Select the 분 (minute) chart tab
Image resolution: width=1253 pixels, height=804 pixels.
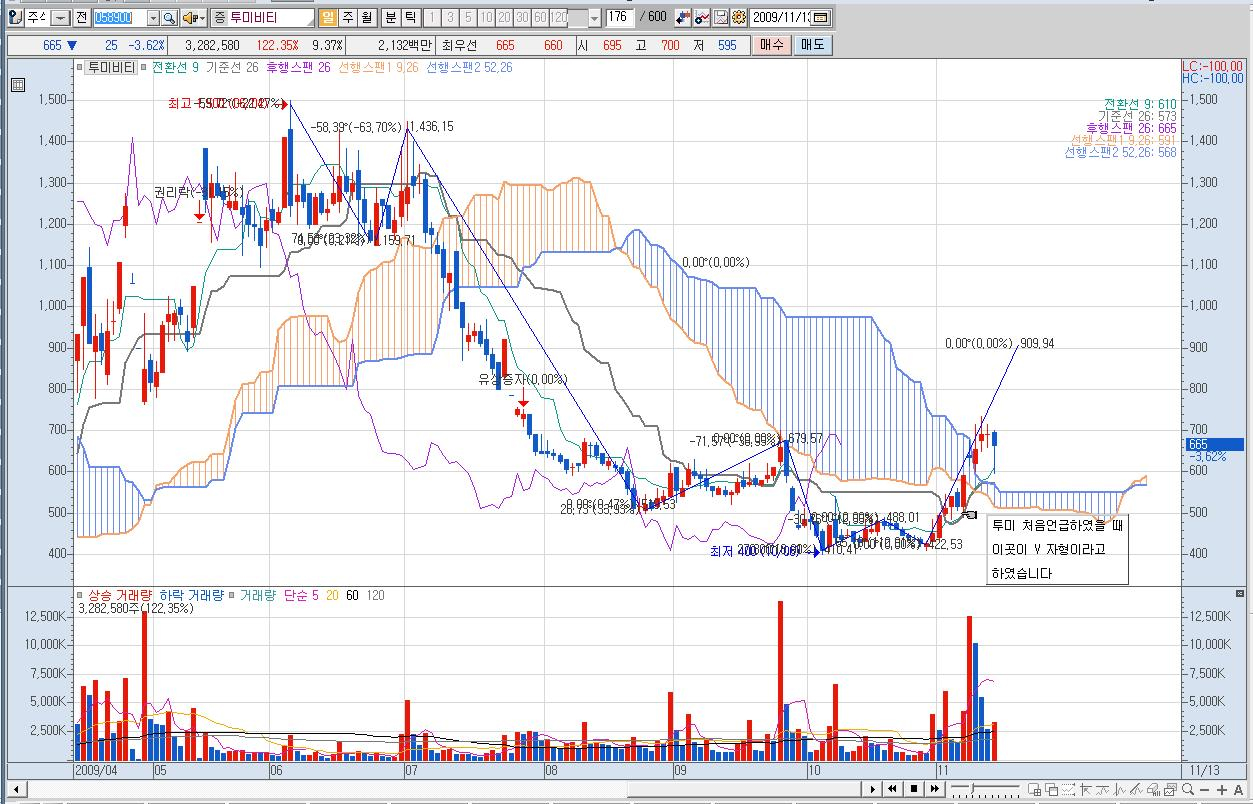391,18
